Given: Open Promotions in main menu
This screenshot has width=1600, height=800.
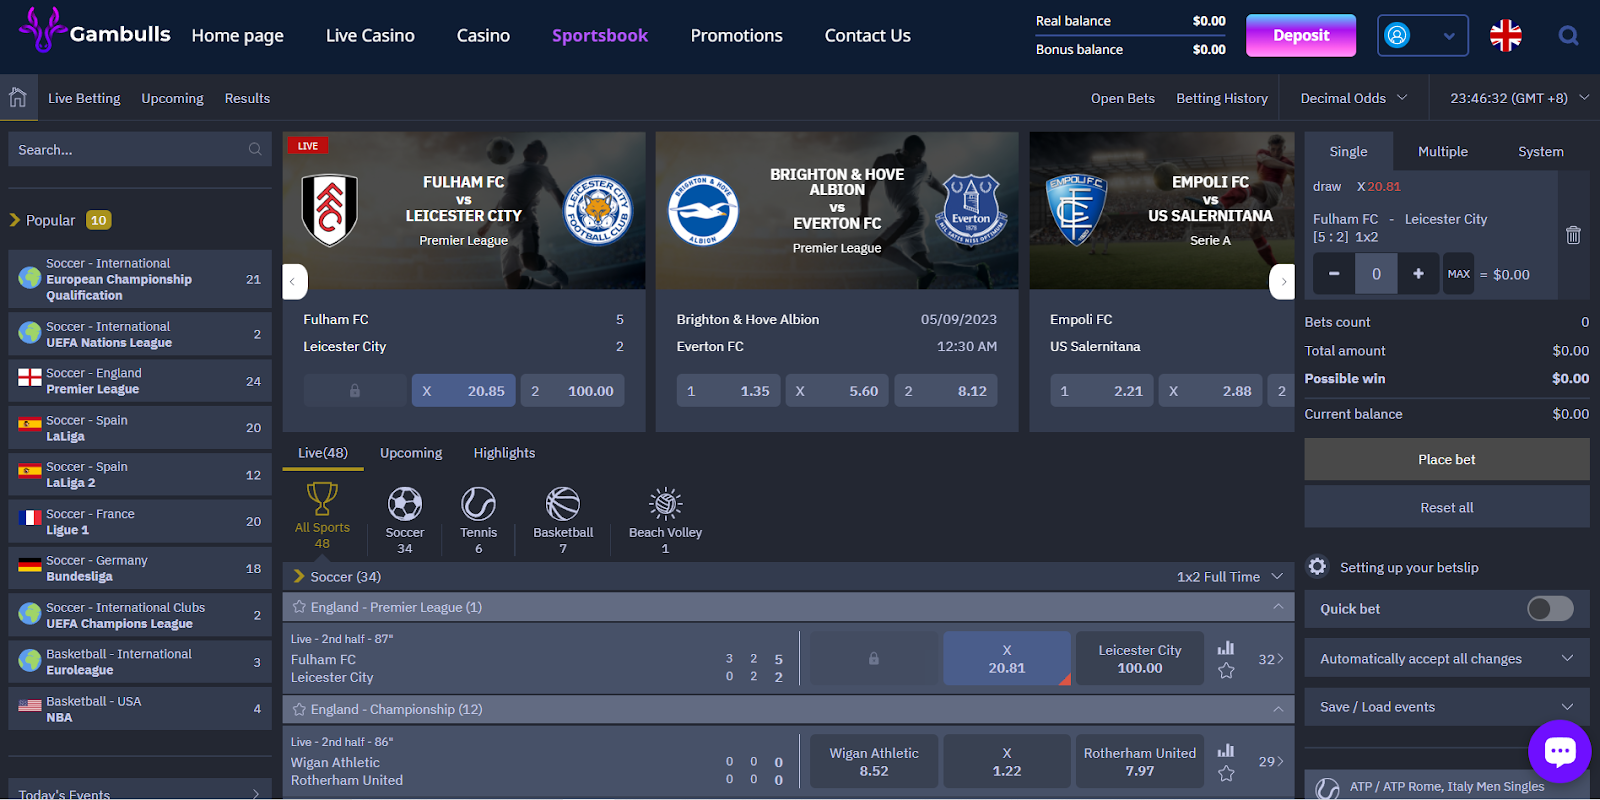Looking at the screenshot, I should [x=736, y=36].
